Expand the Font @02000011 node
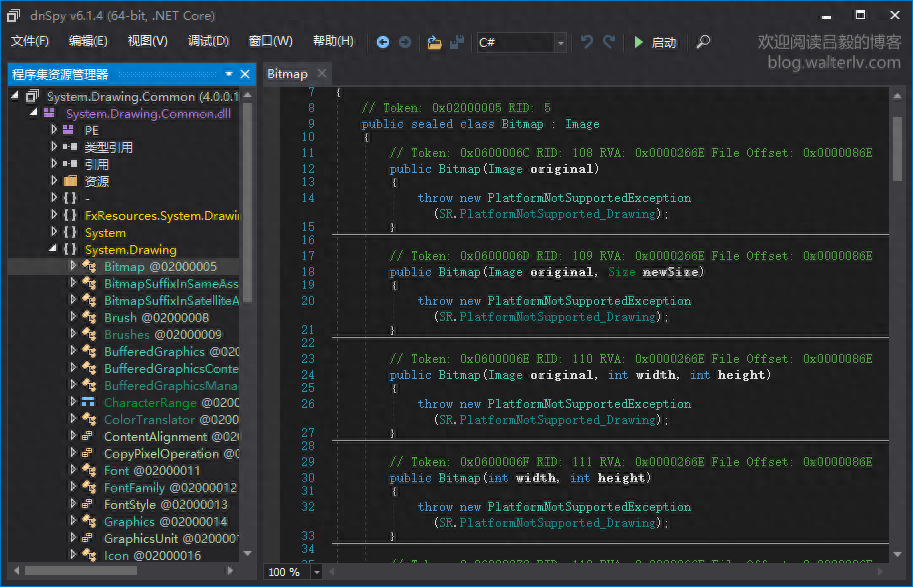913x587 pixels. [73, 469]
